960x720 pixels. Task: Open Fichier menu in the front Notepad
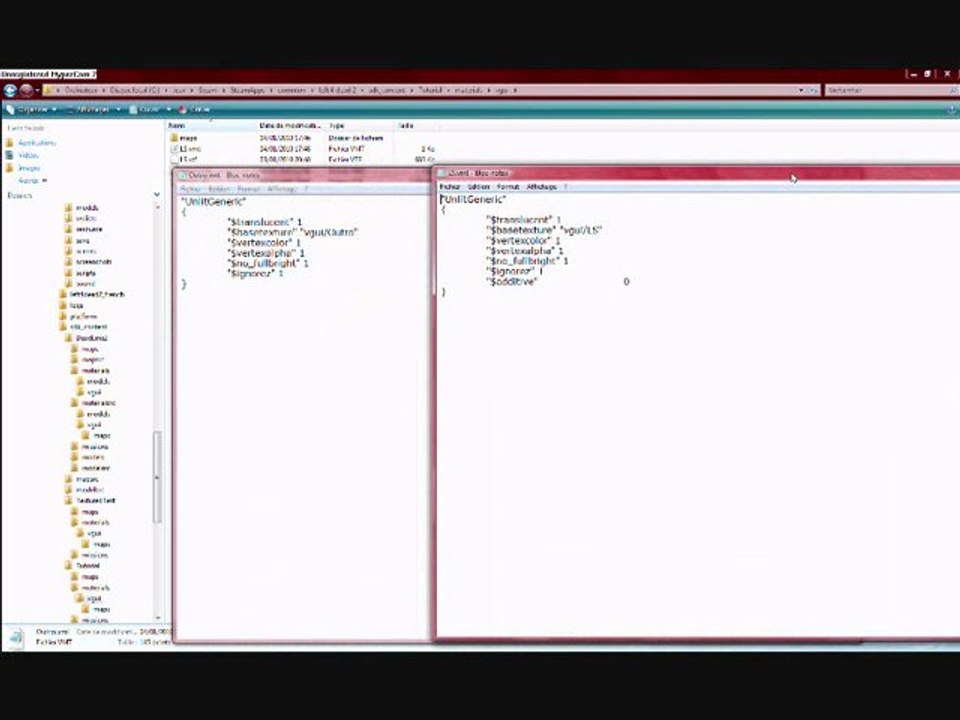click(x=450, y=187)
